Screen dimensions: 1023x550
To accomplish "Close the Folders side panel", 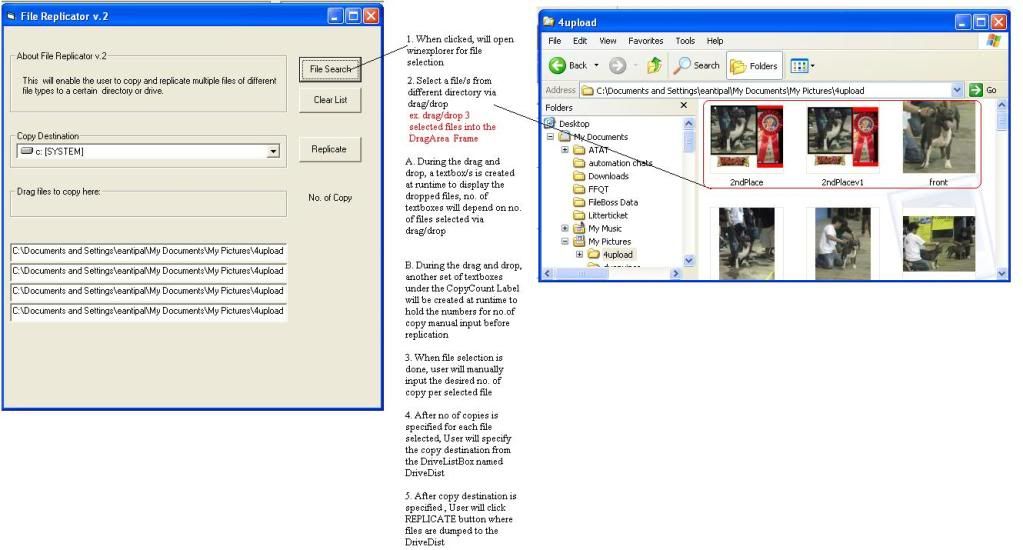I will 684,106.
